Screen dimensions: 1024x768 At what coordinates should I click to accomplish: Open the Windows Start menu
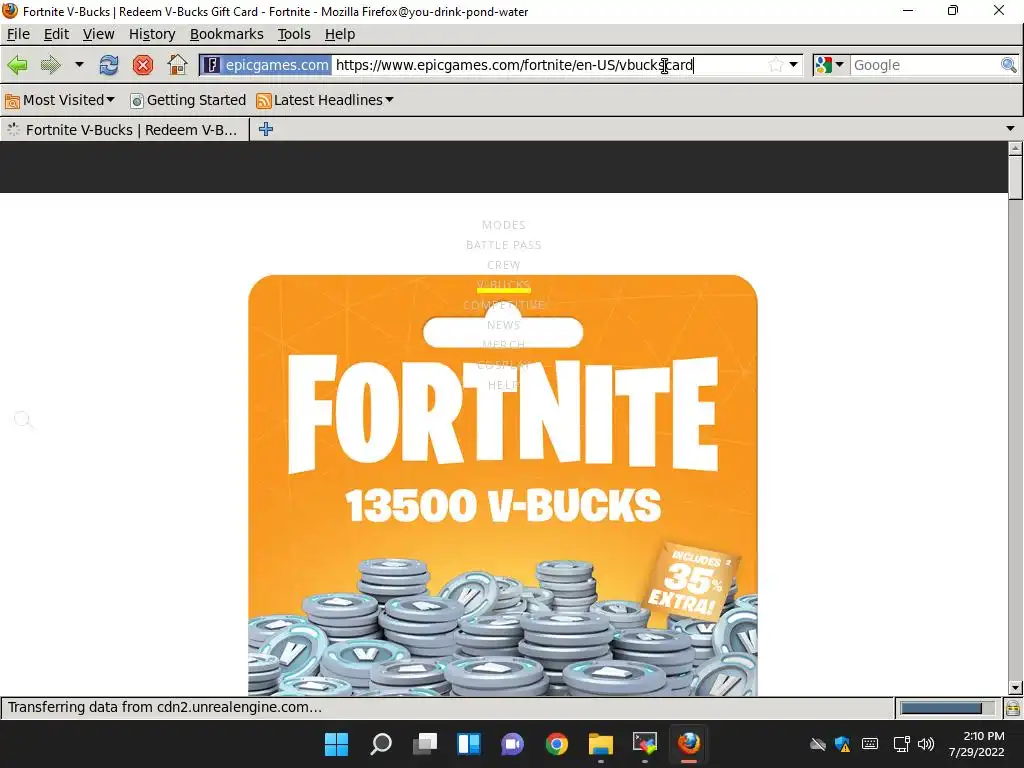tap(337, 744)
